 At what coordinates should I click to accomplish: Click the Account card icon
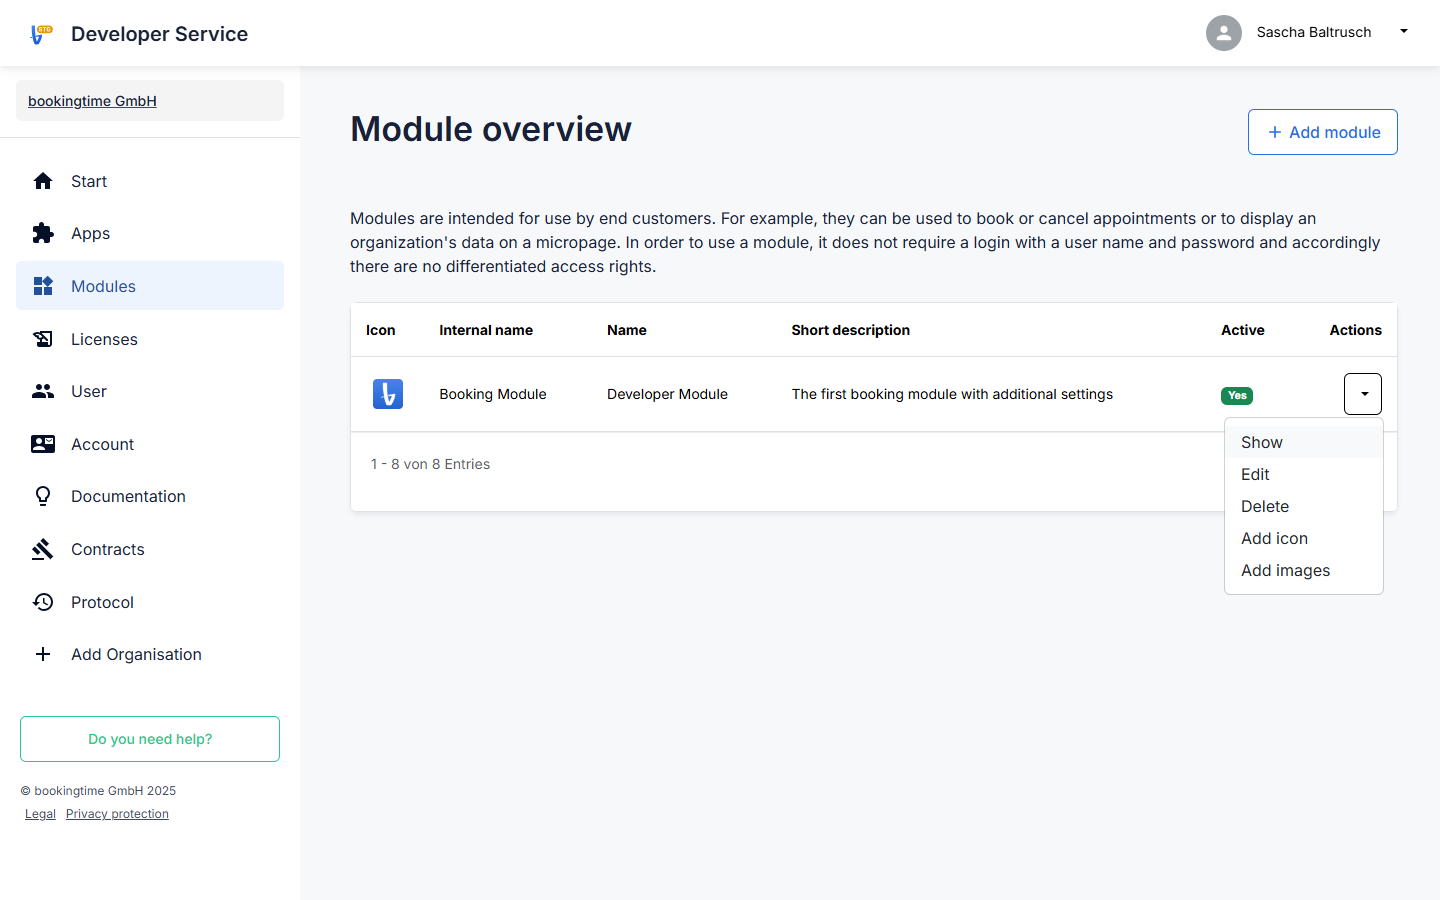click(43, 444)
